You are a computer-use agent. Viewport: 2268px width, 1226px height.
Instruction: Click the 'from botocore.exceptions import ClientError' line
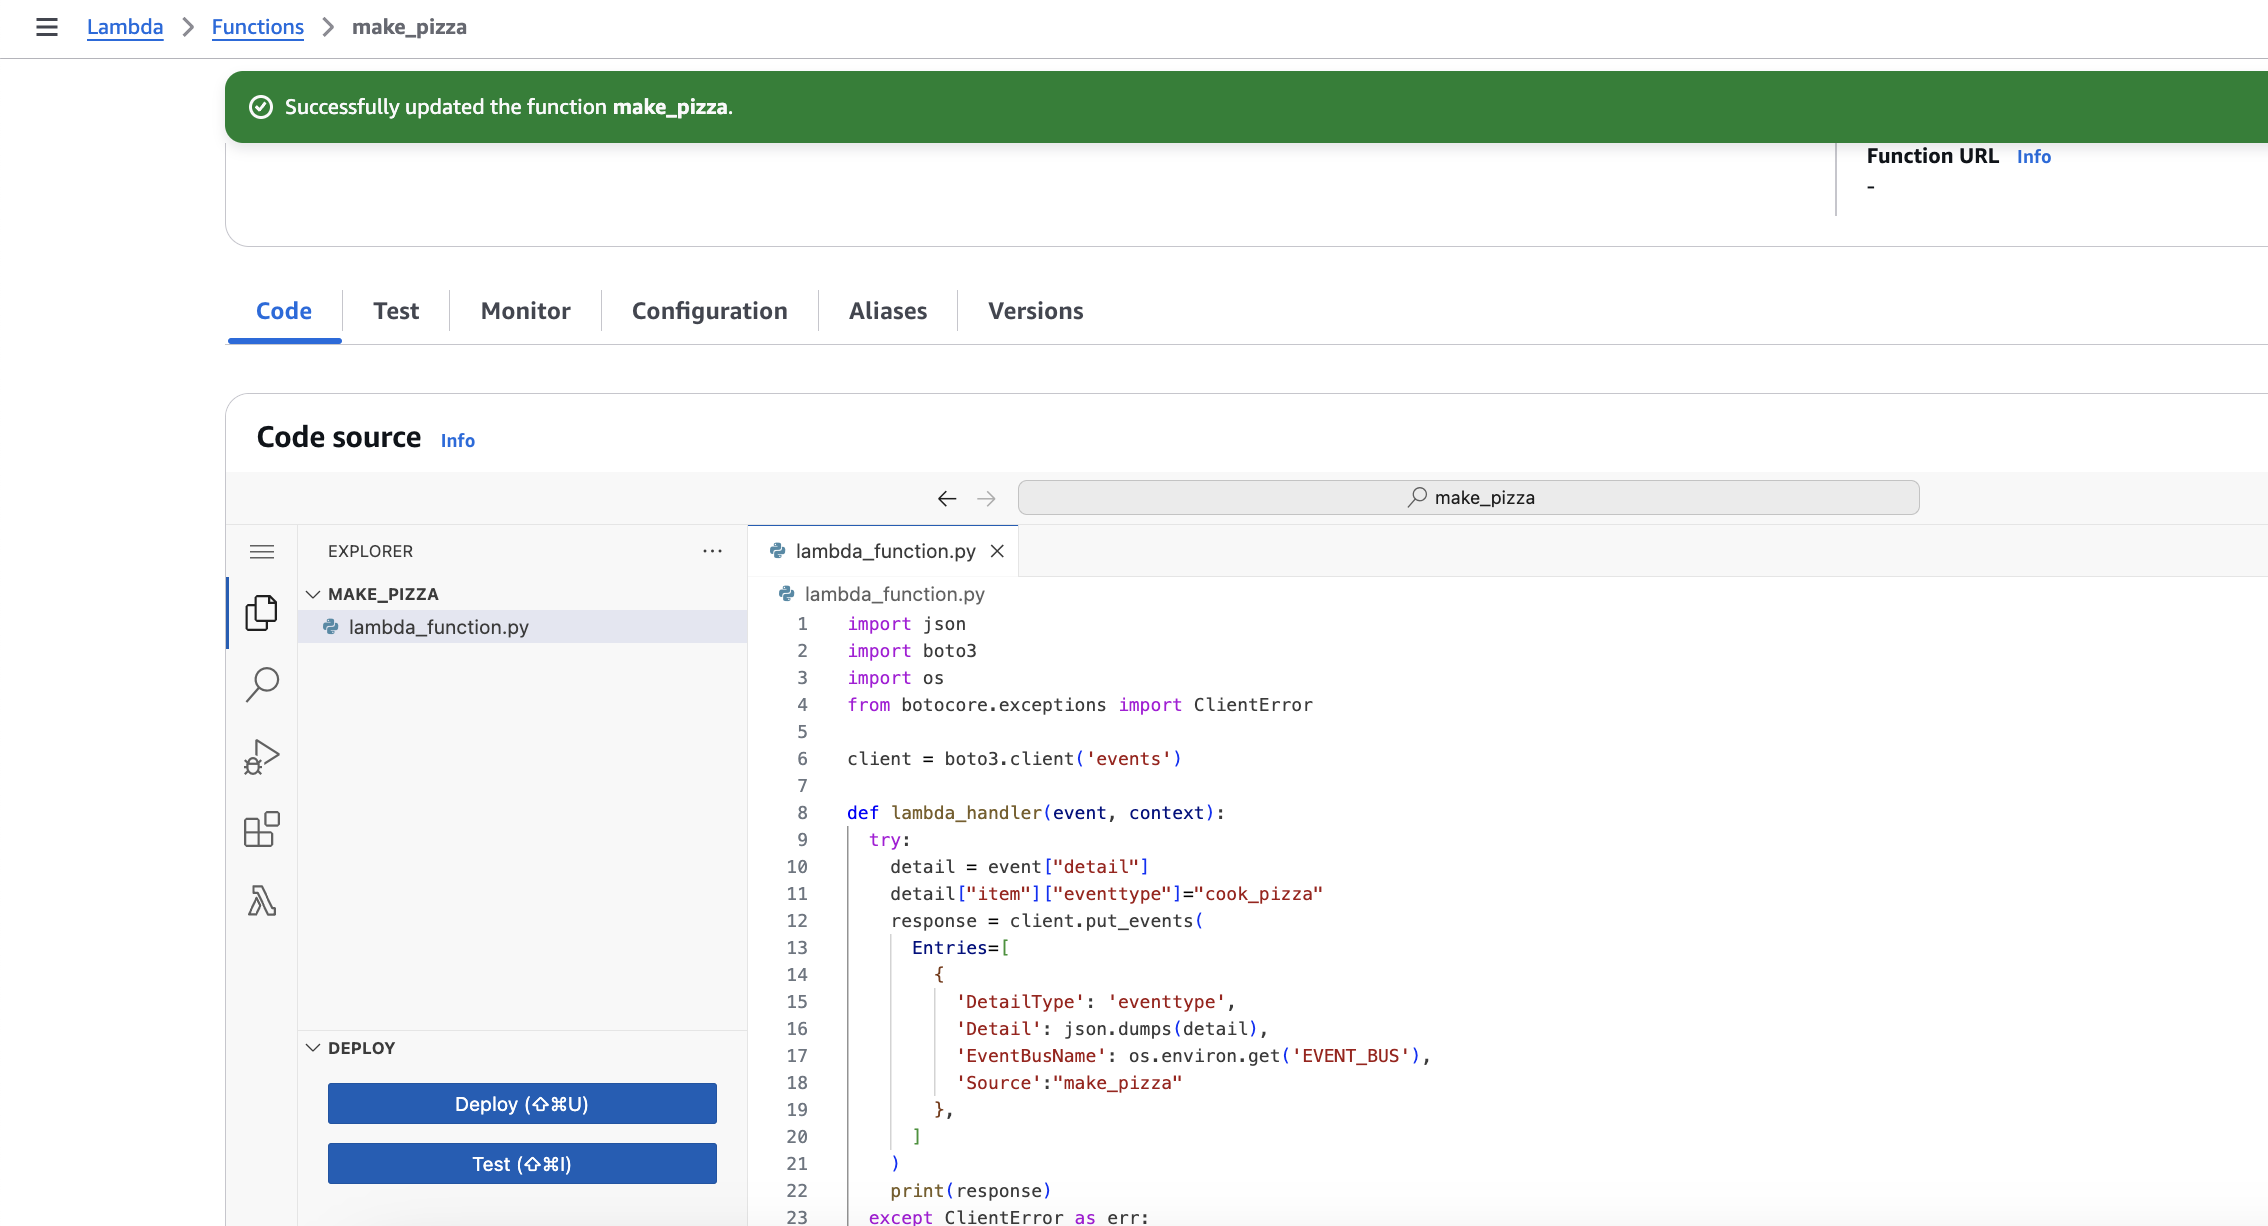(x=1080, y=705)
